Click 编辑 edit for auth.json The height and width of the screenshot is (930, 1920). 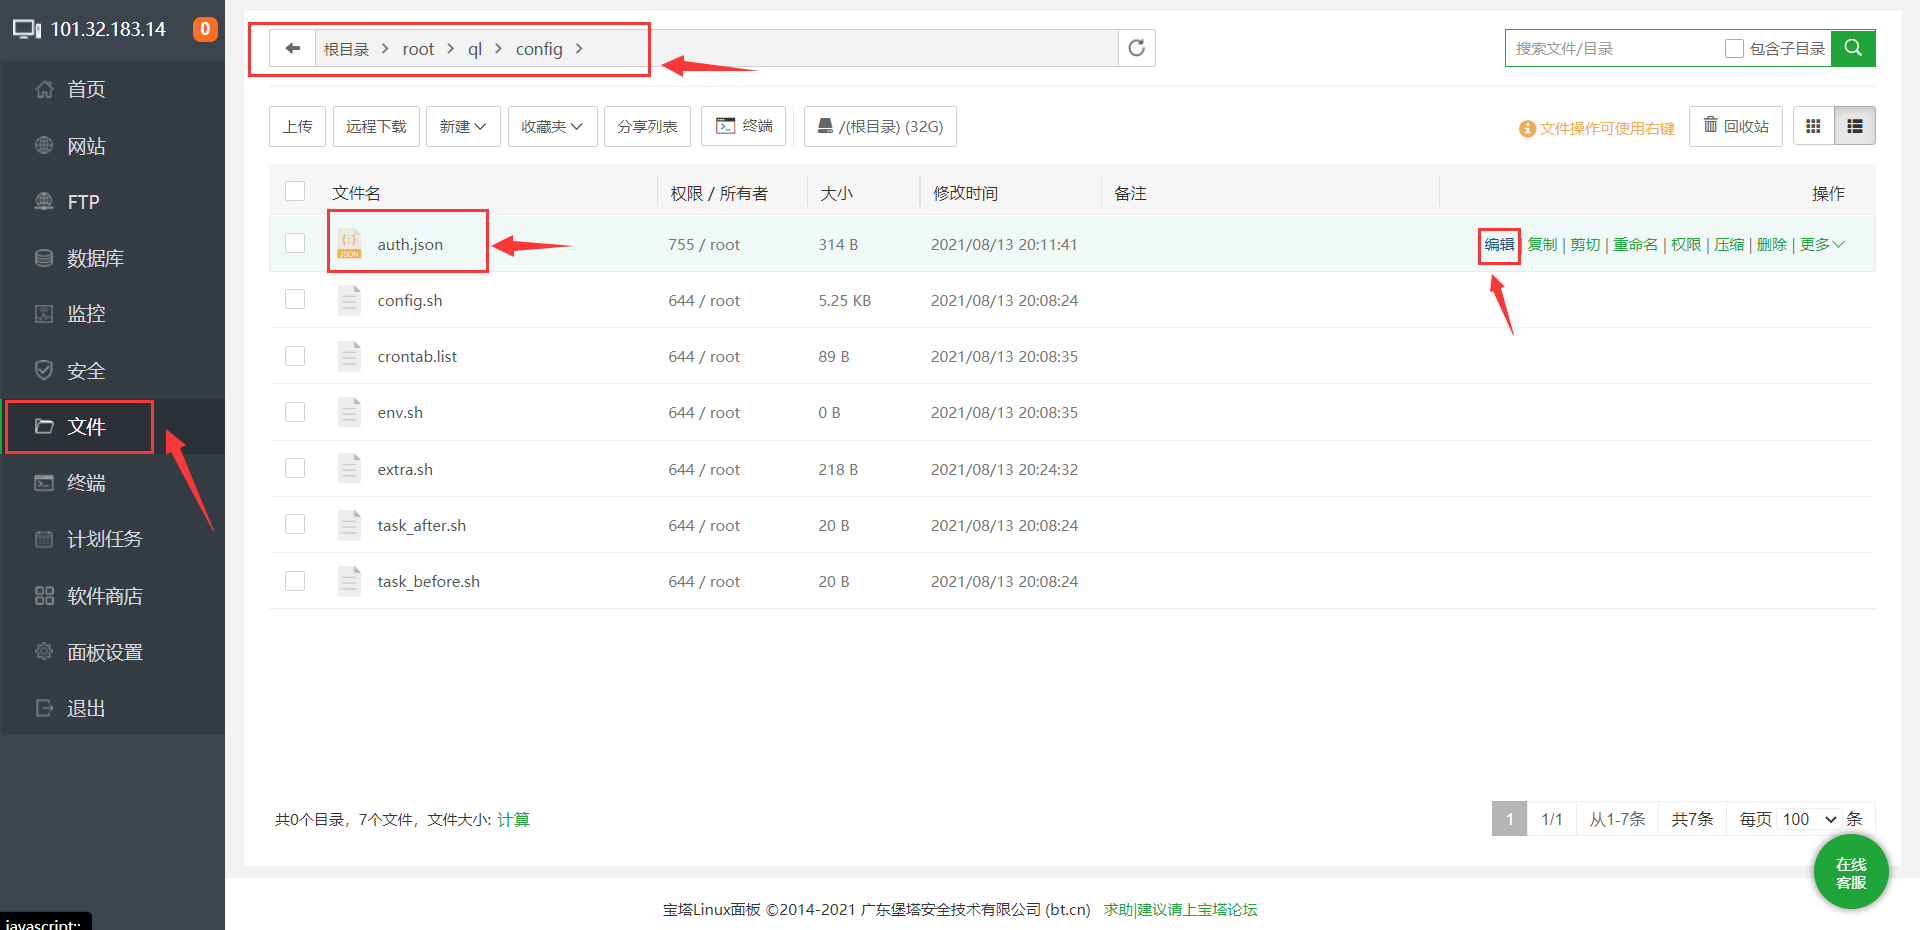pos(1499,244)
